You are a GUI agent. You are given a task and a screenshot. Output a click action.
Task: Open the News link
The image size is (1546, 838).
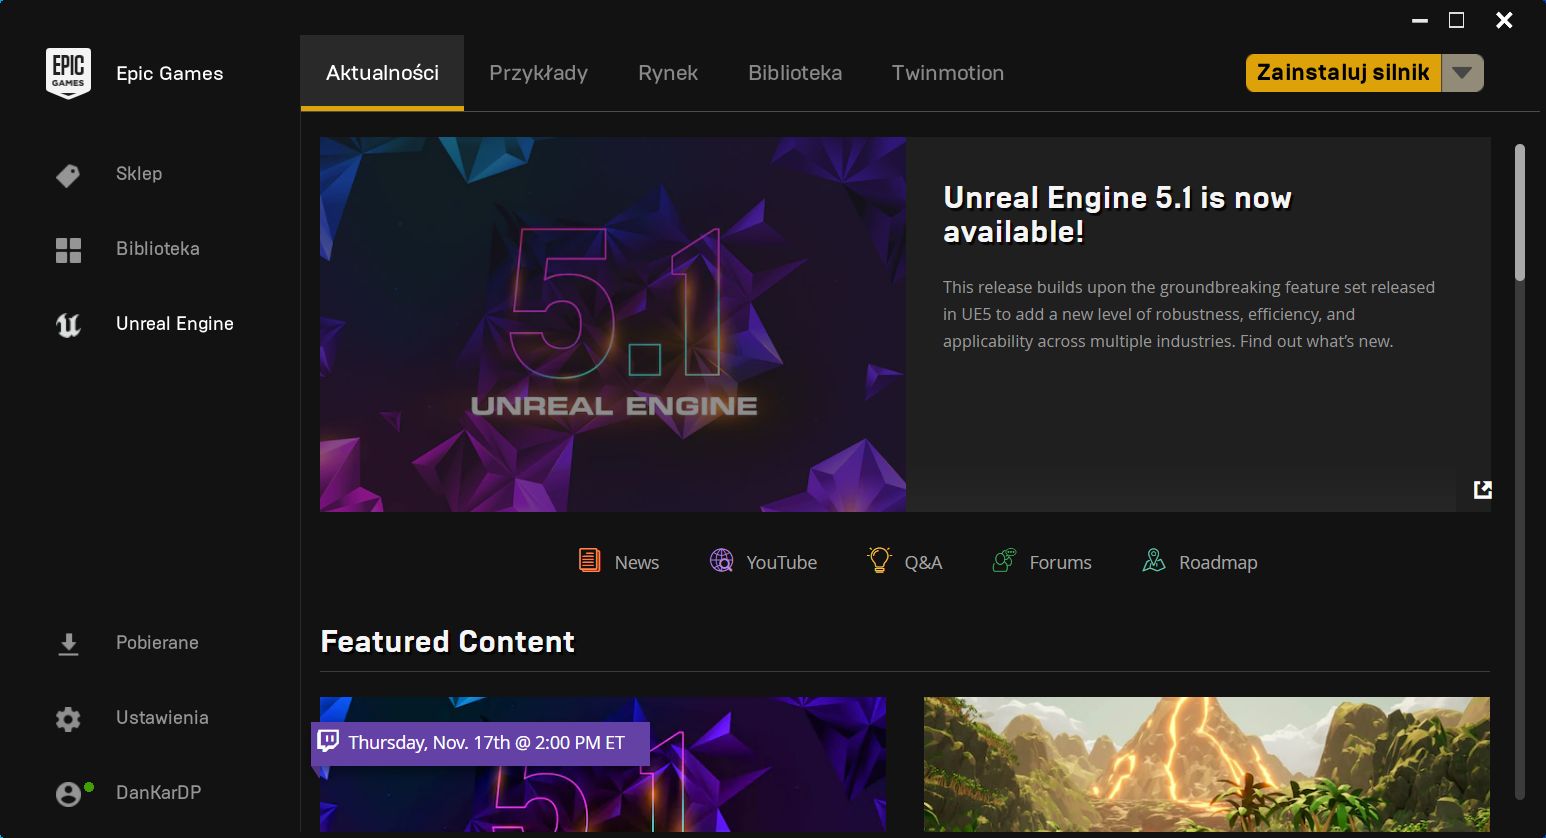click(637, 562)
